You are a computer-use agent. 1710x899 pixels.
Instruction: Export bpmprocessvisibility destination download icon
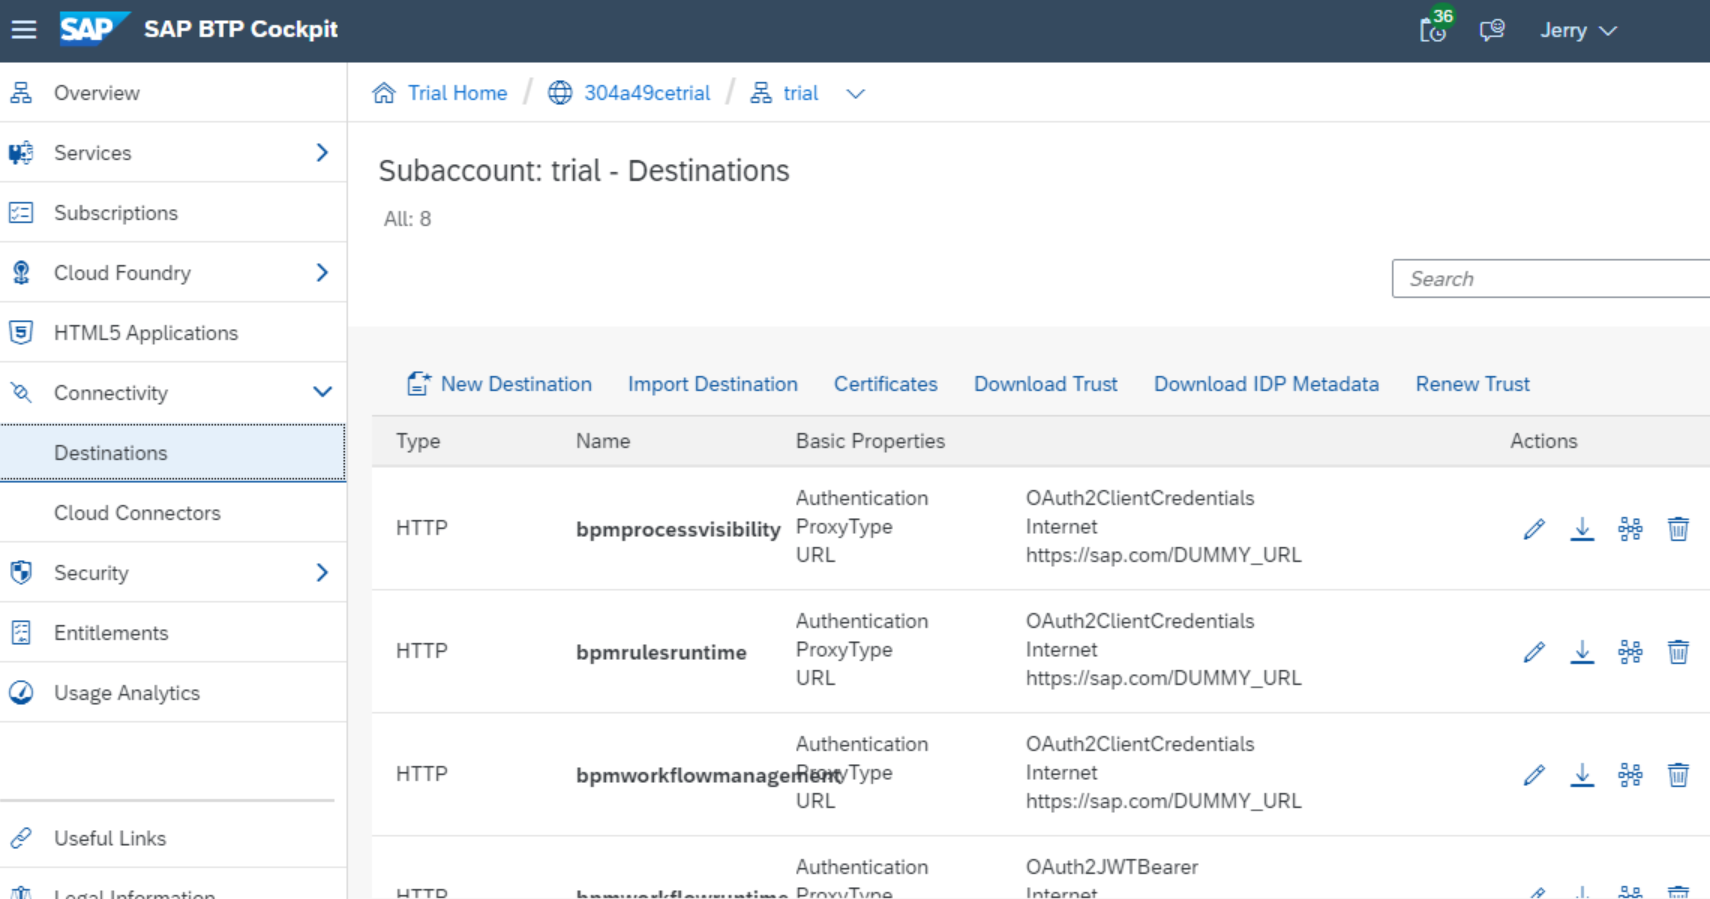(x=1582, y=529)
